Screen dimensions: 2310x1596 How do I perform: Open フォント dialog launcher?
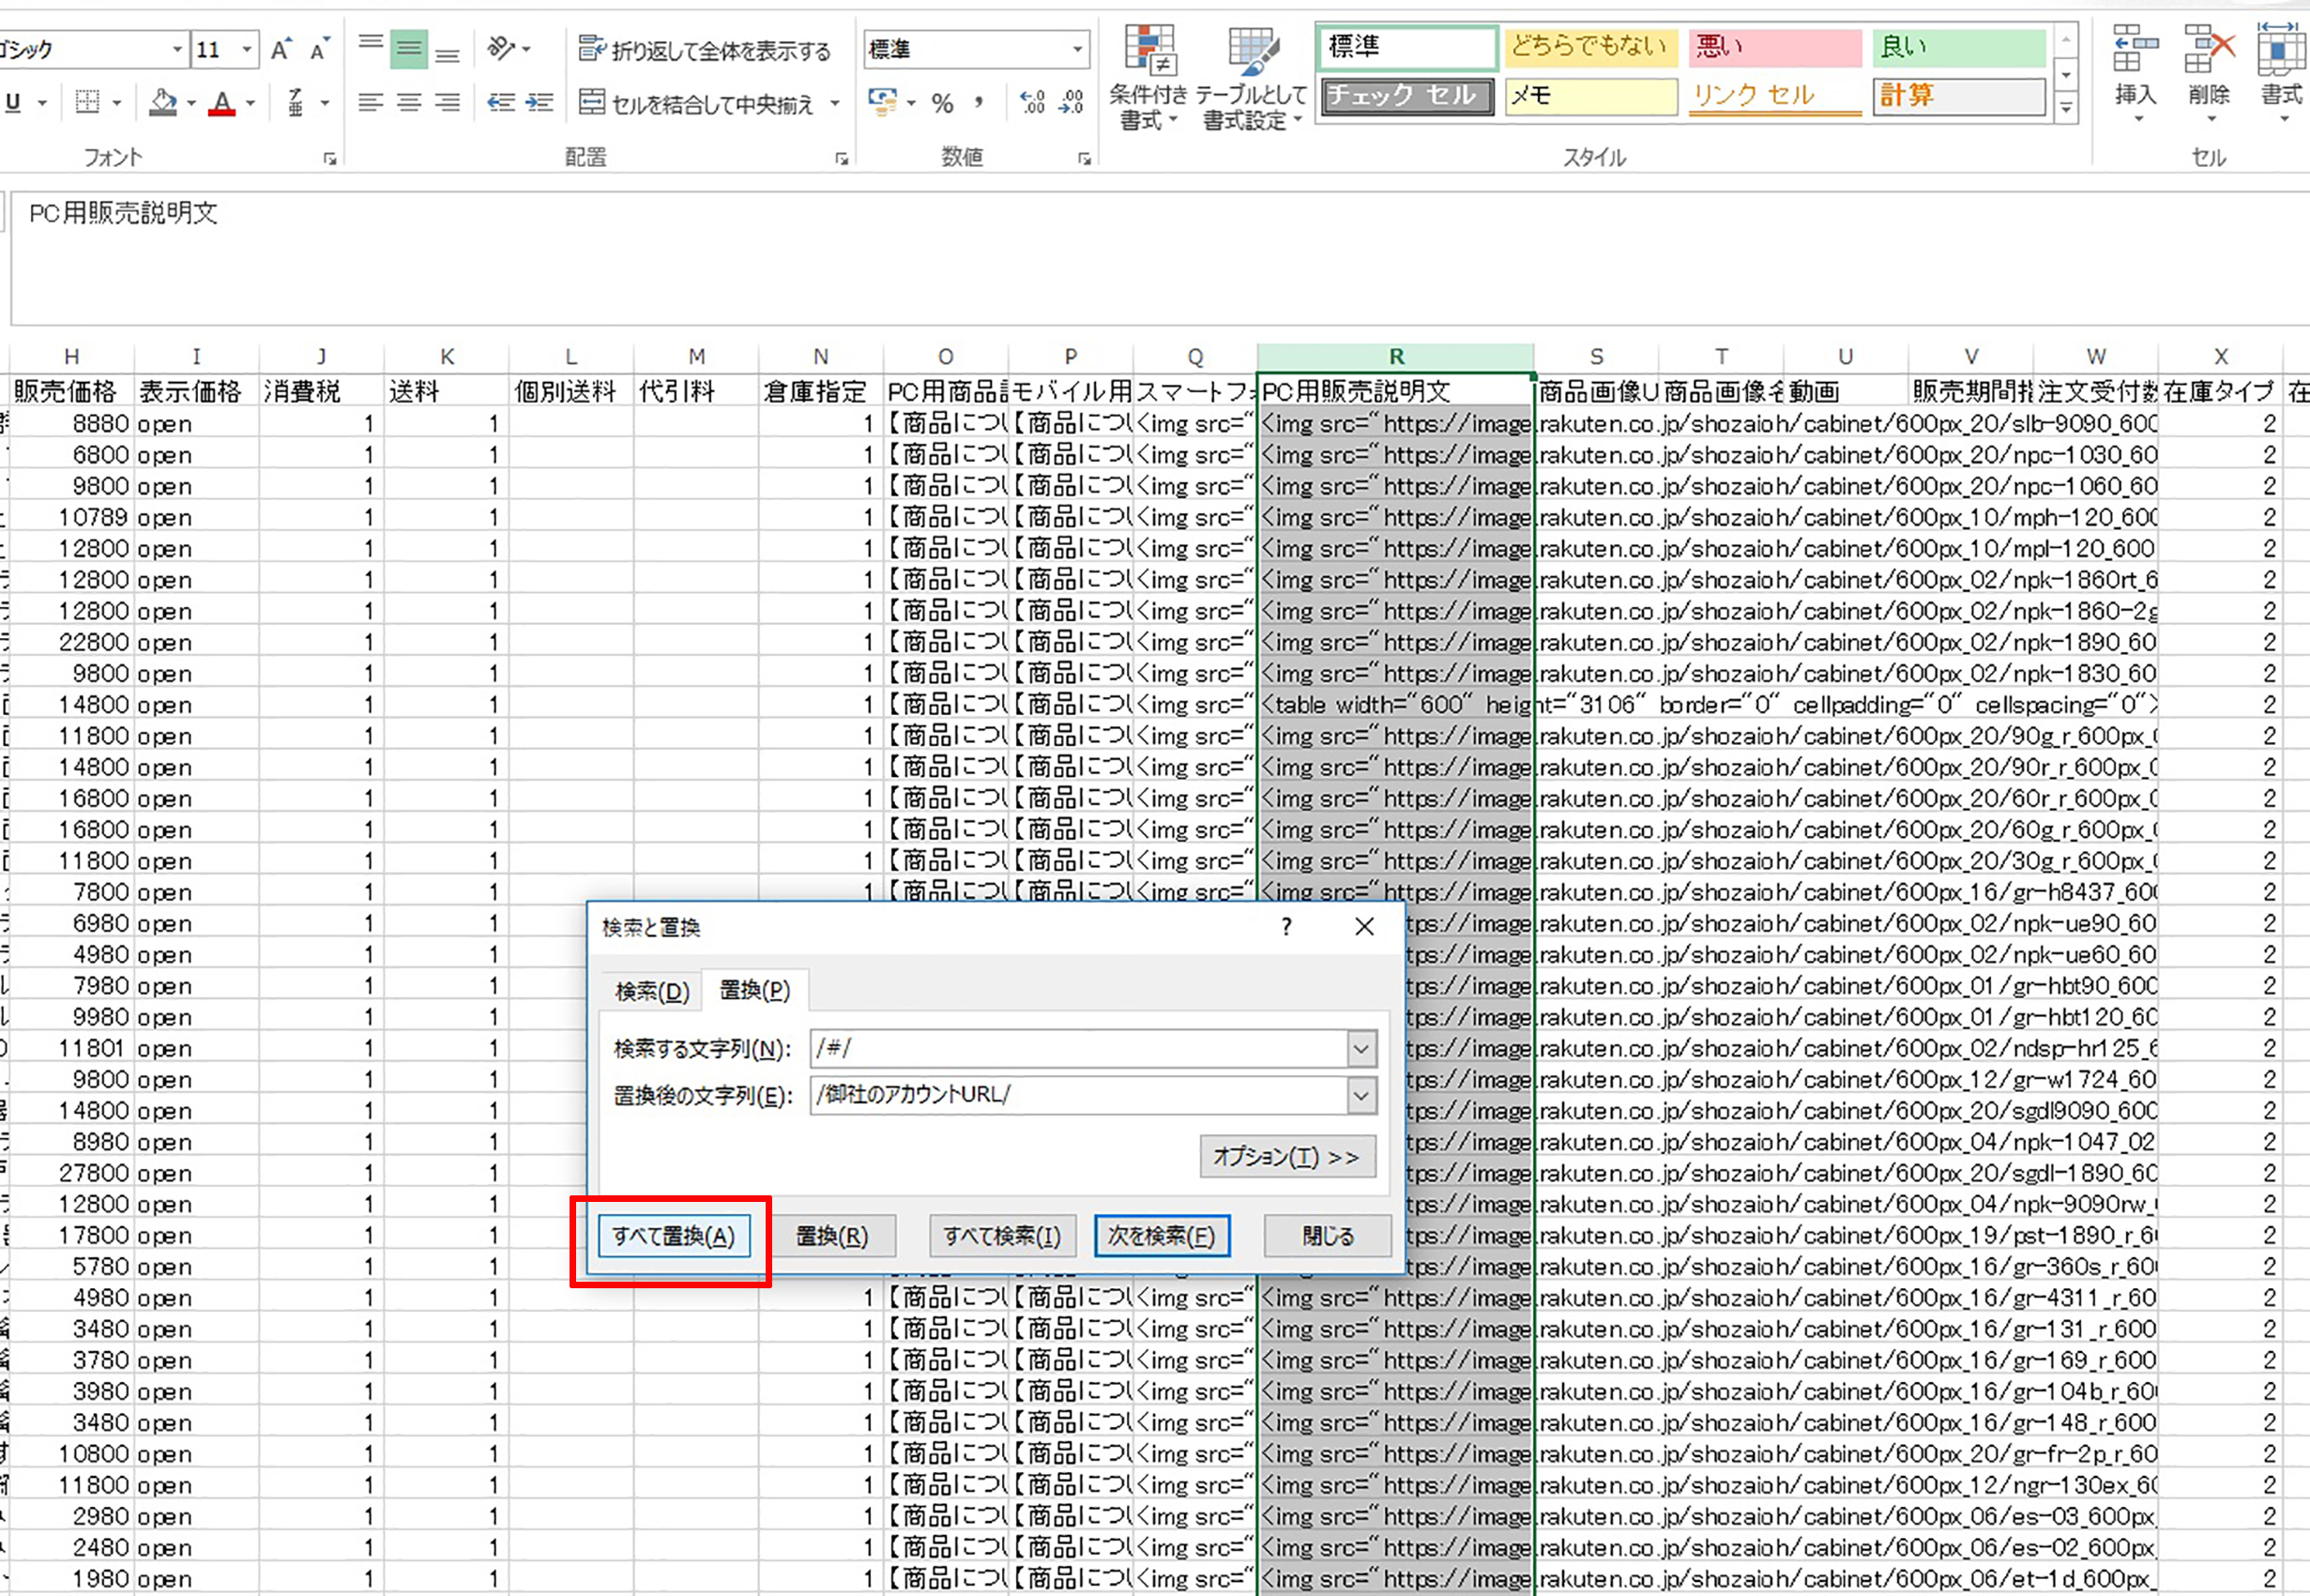(x=330, y=158)
